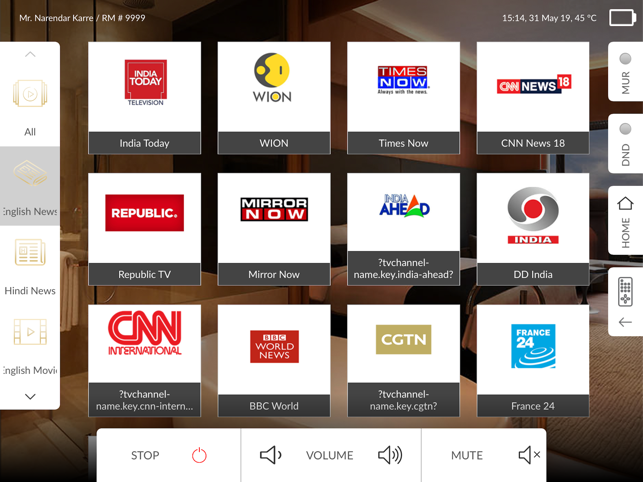
Task: Open the India Today channel logo
Action: 146,83
